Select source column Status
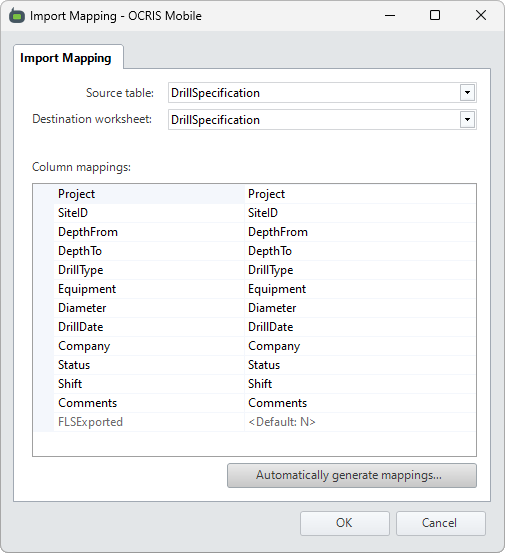Viewport: 505px width, 553px height. (x=149, y=365)
